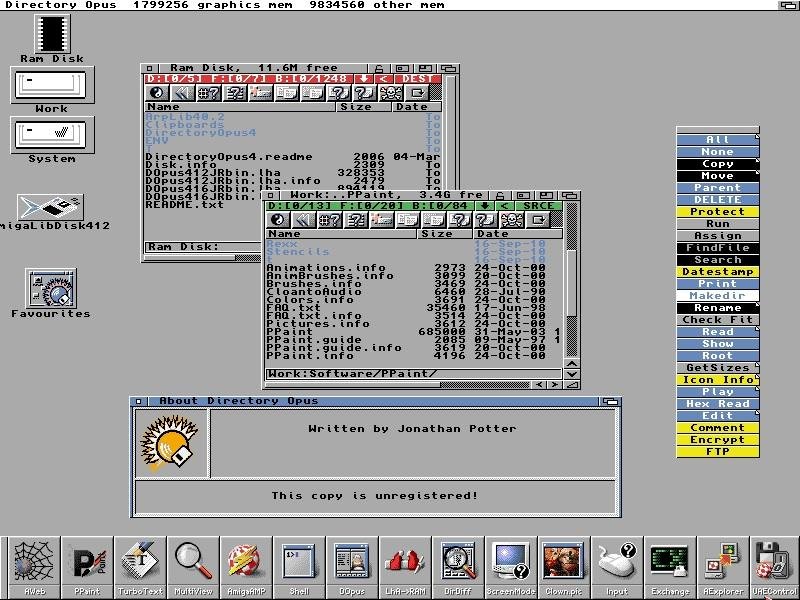The width and height of the screenshot is (800, 600).
Task: Click the Ram Disk: path field
Action: point(203,247)
